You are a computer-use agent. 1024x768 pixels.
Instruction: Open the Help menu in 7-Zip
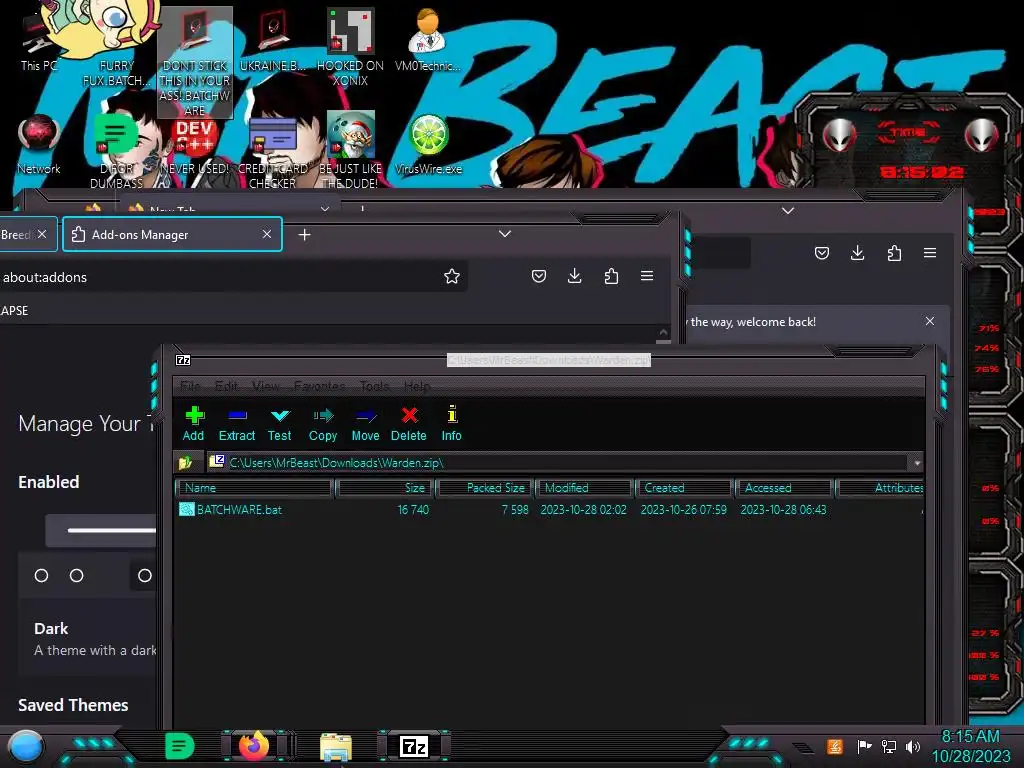(x=417, y=386)
